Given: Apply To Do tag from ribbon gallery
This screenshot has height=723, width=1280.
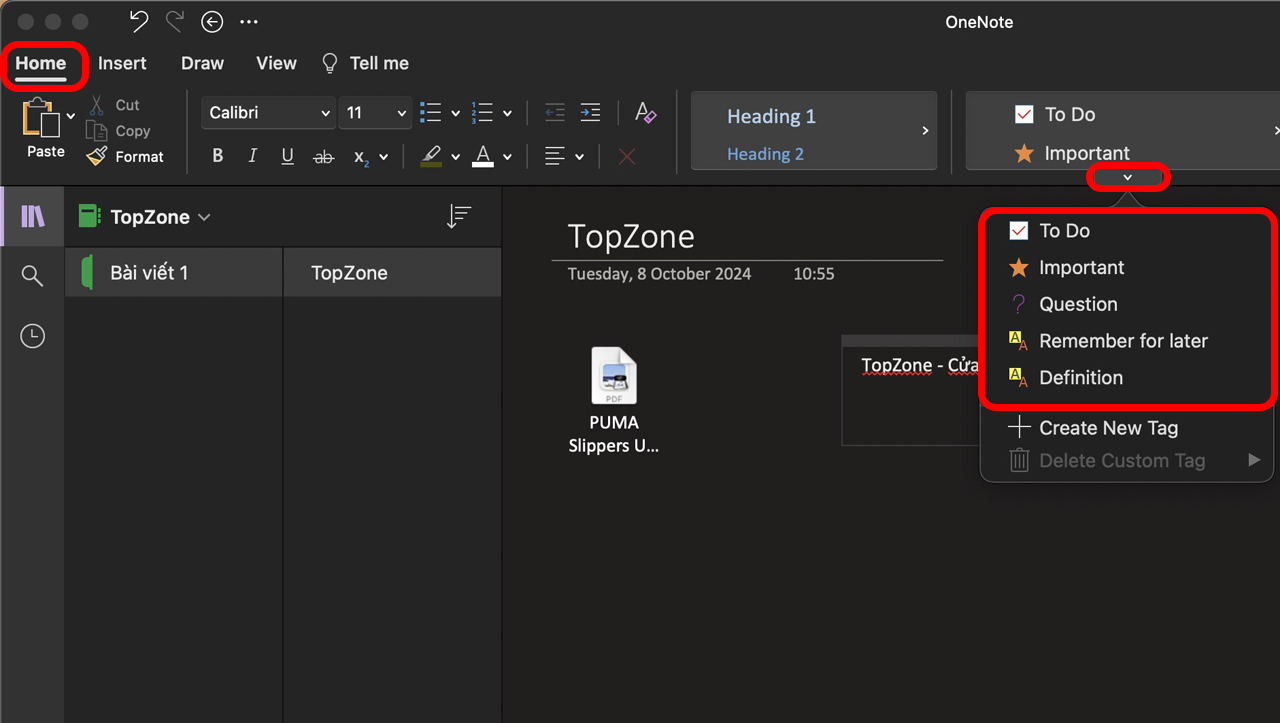Looking at the screenshot, I should click(x=1055, y=114).
